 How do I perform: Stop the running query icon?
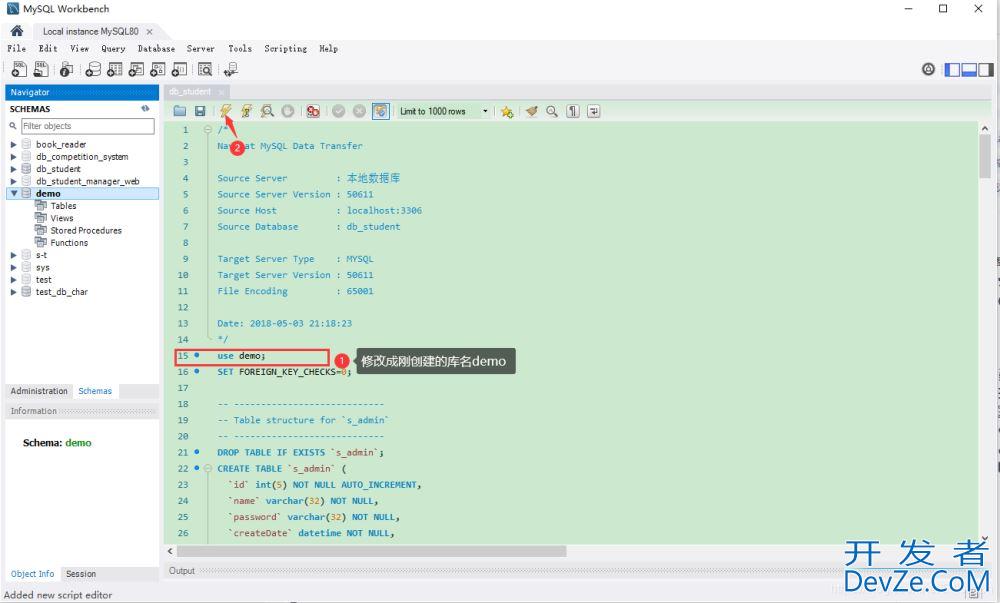[288, 112]
